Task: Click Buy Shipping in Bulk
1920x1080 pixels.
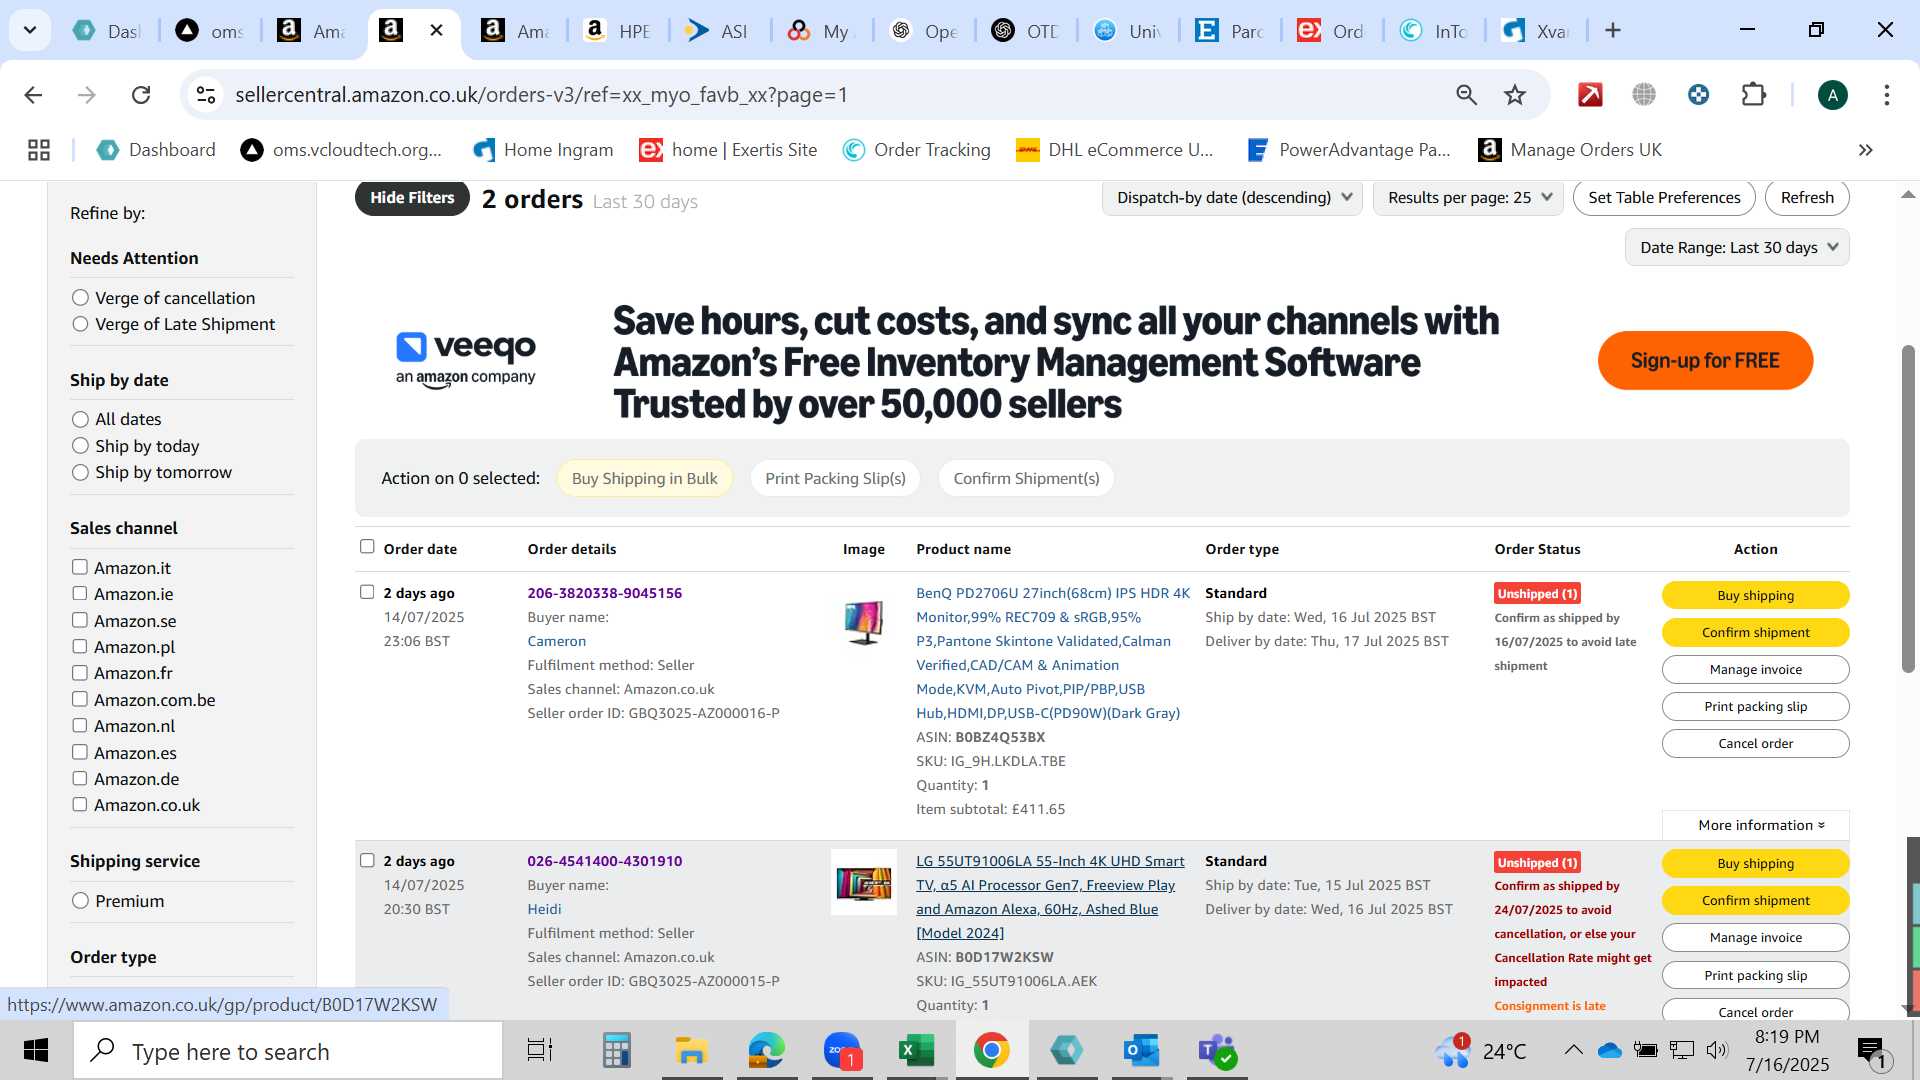Action: tap(644, 479)
